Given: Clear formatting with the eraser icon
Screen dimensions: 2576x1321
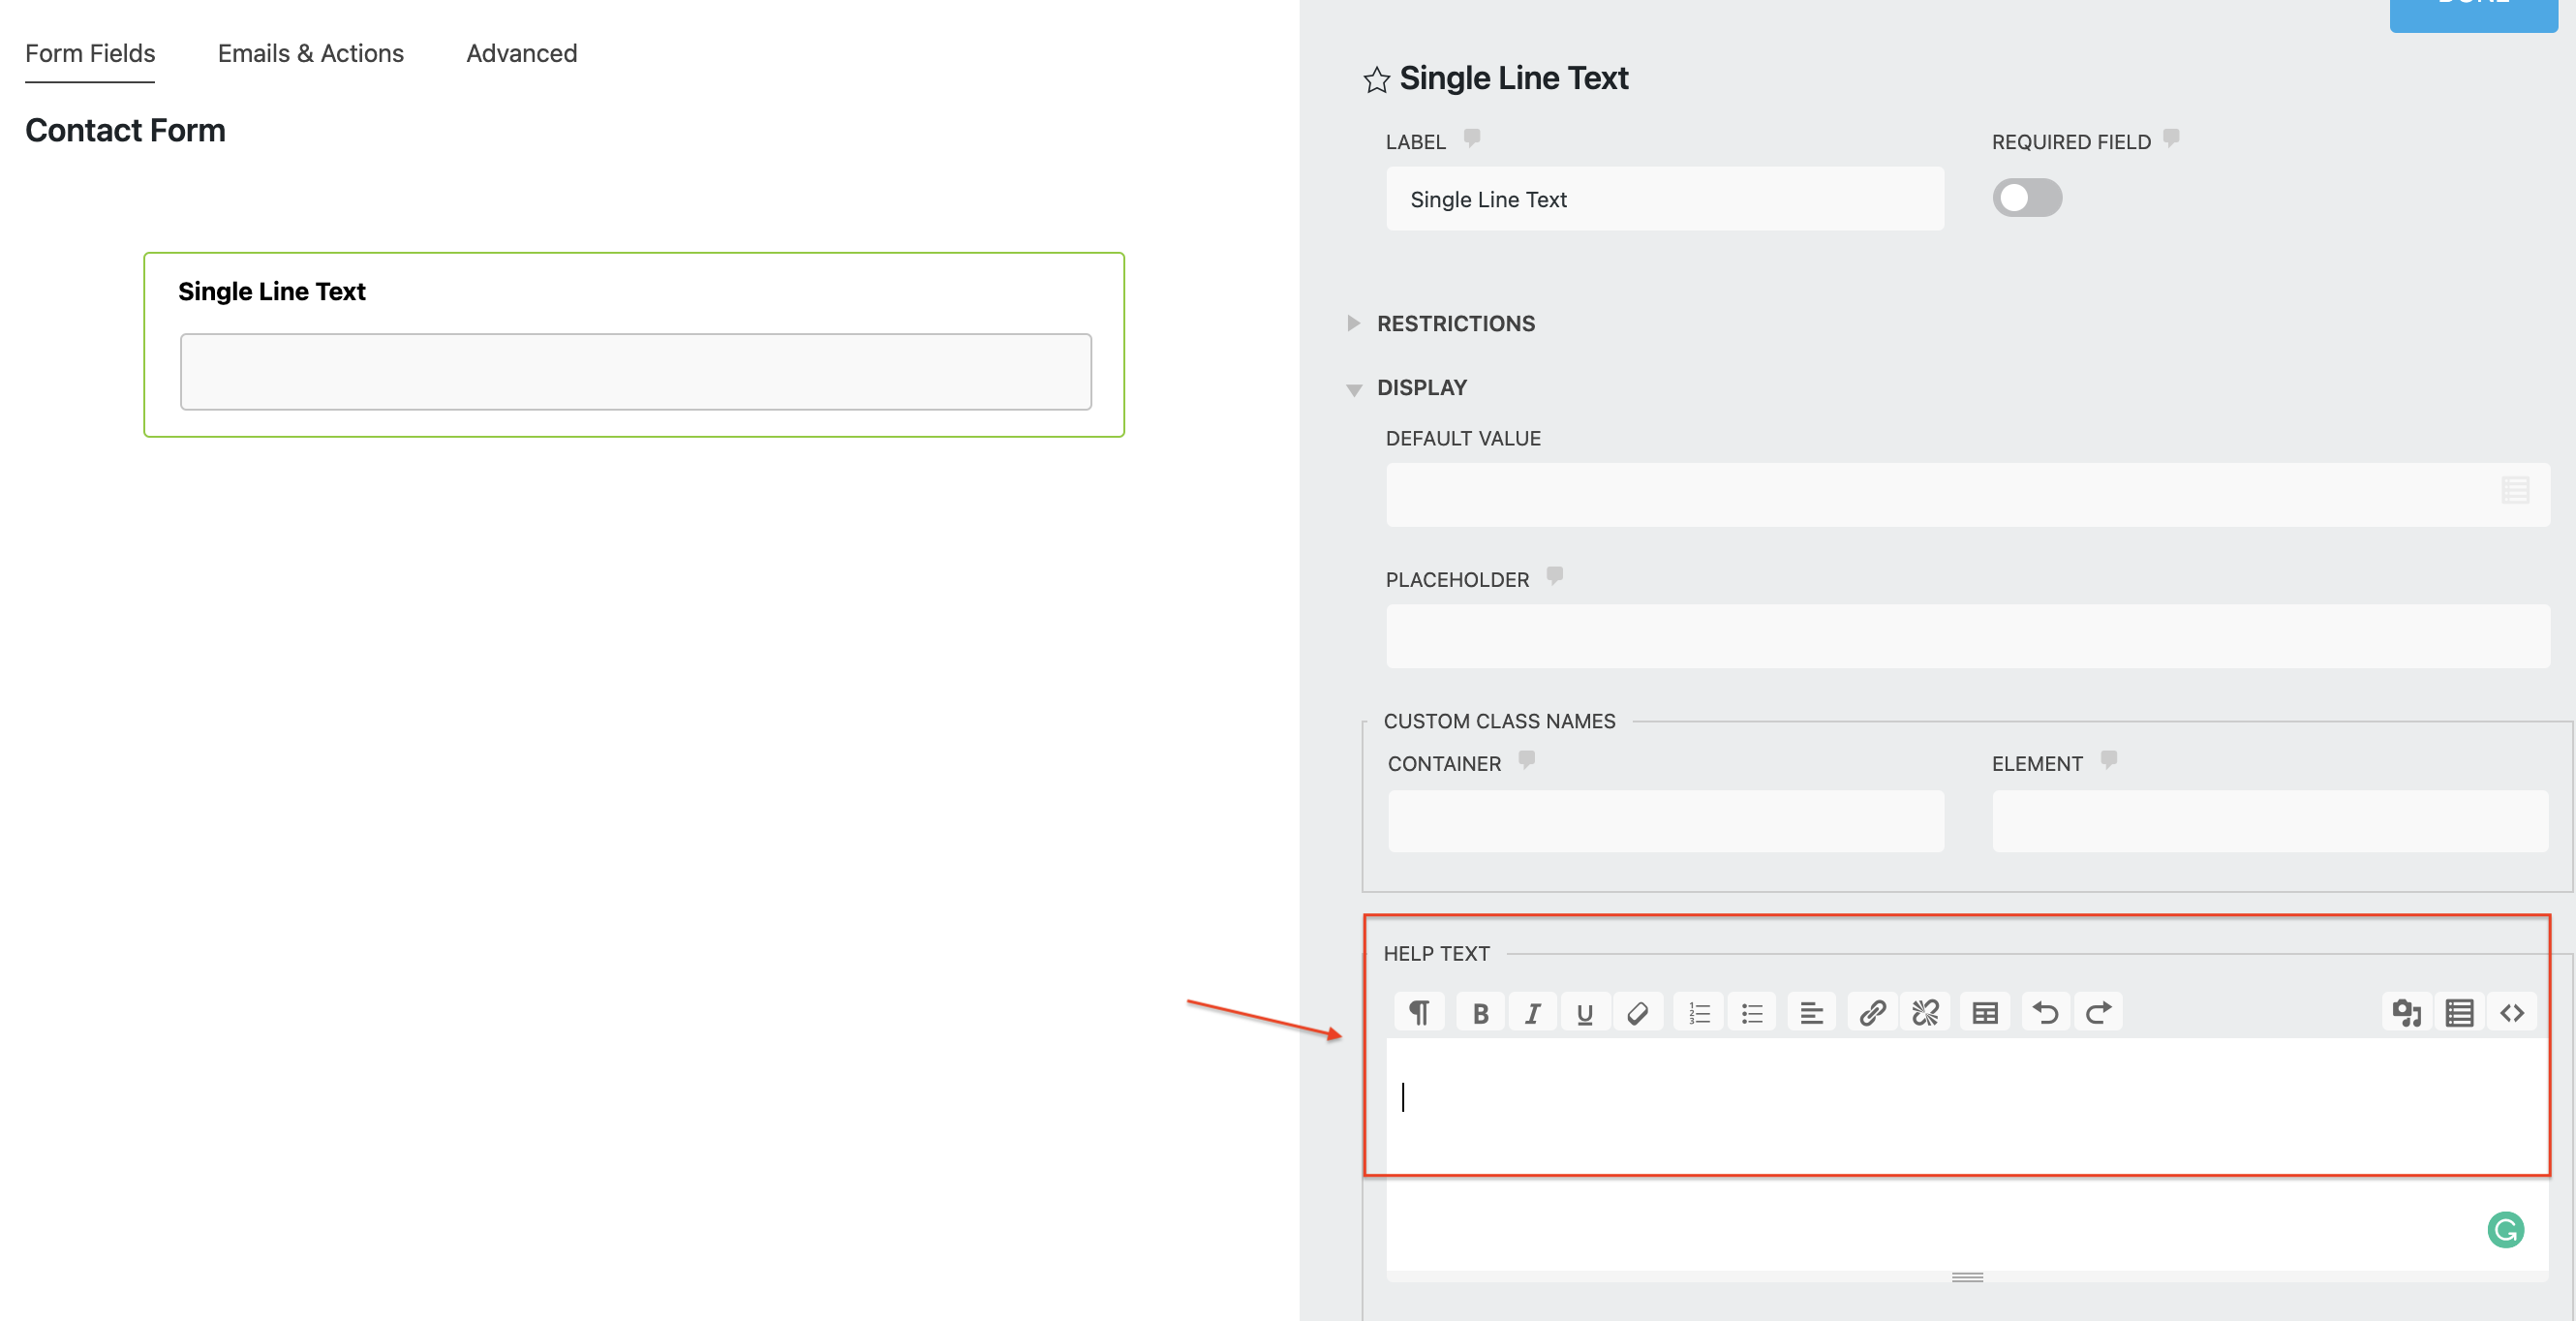Looking at the screenshot, I should click(x=1639, y=1011).
